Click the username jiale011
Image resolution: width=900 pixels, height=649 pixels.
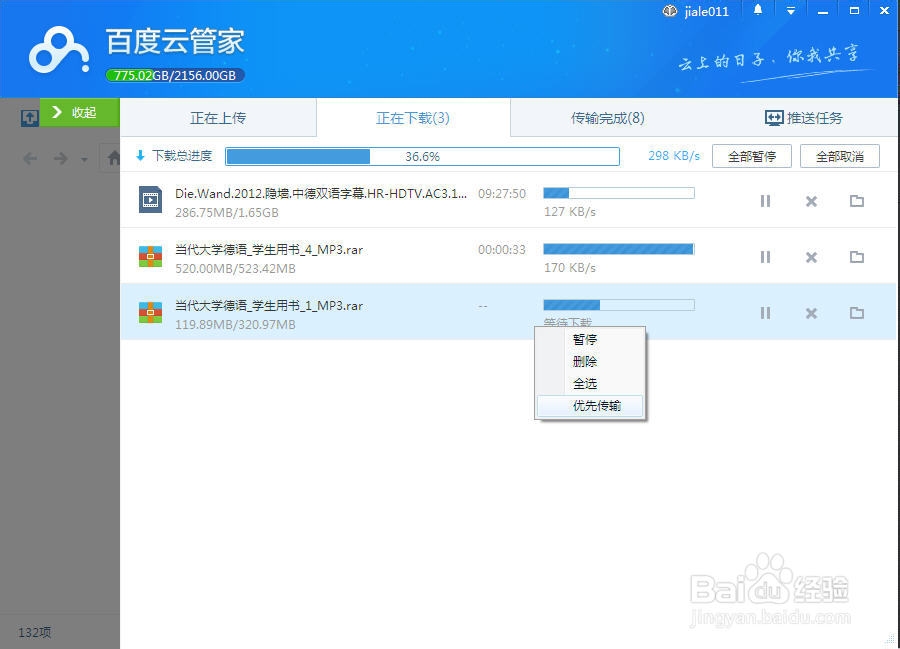707,11
